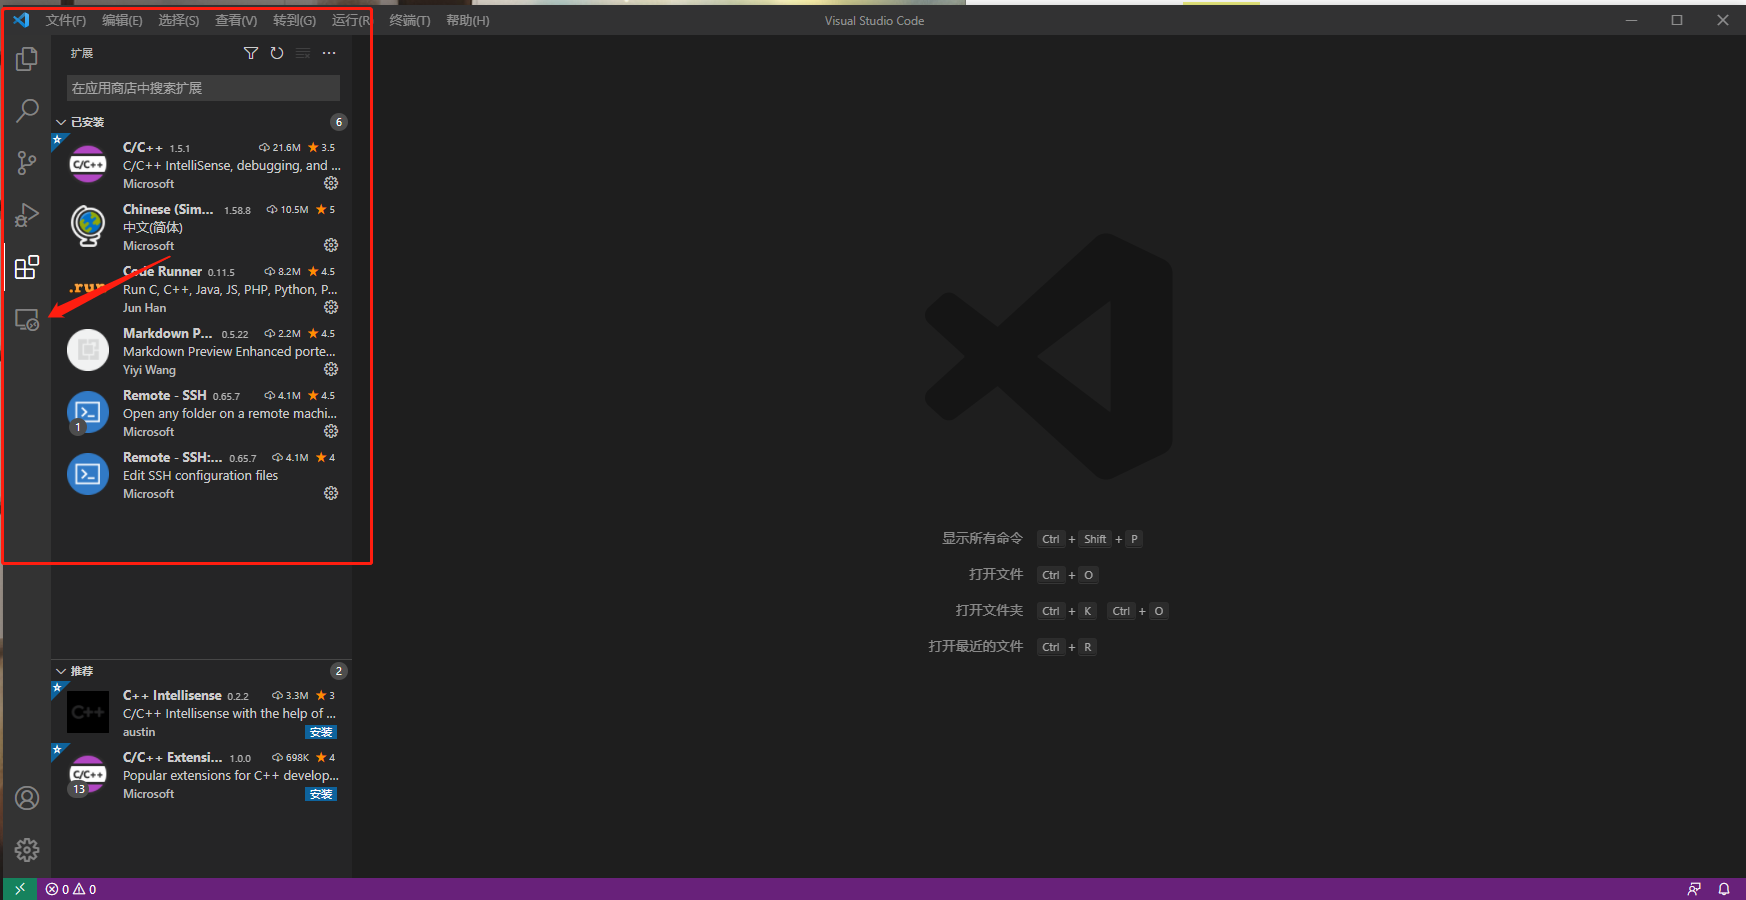Open the Manage gear in the activity bar
Image resolution: width=1746 pixels, height=900 pixels.
(27, 849)
